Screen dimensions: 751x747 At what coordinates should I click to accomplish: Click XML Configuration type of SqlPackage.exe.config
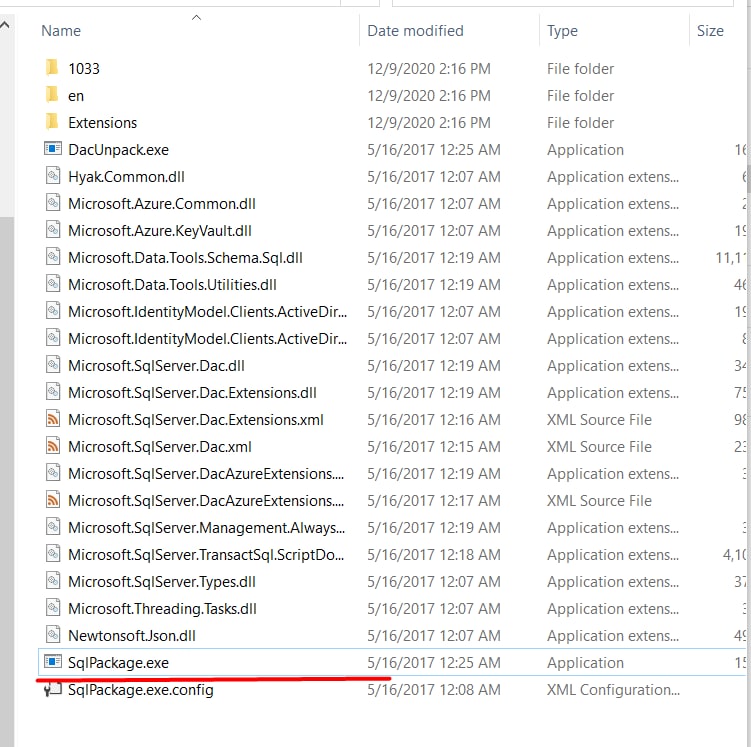[613, 690]
